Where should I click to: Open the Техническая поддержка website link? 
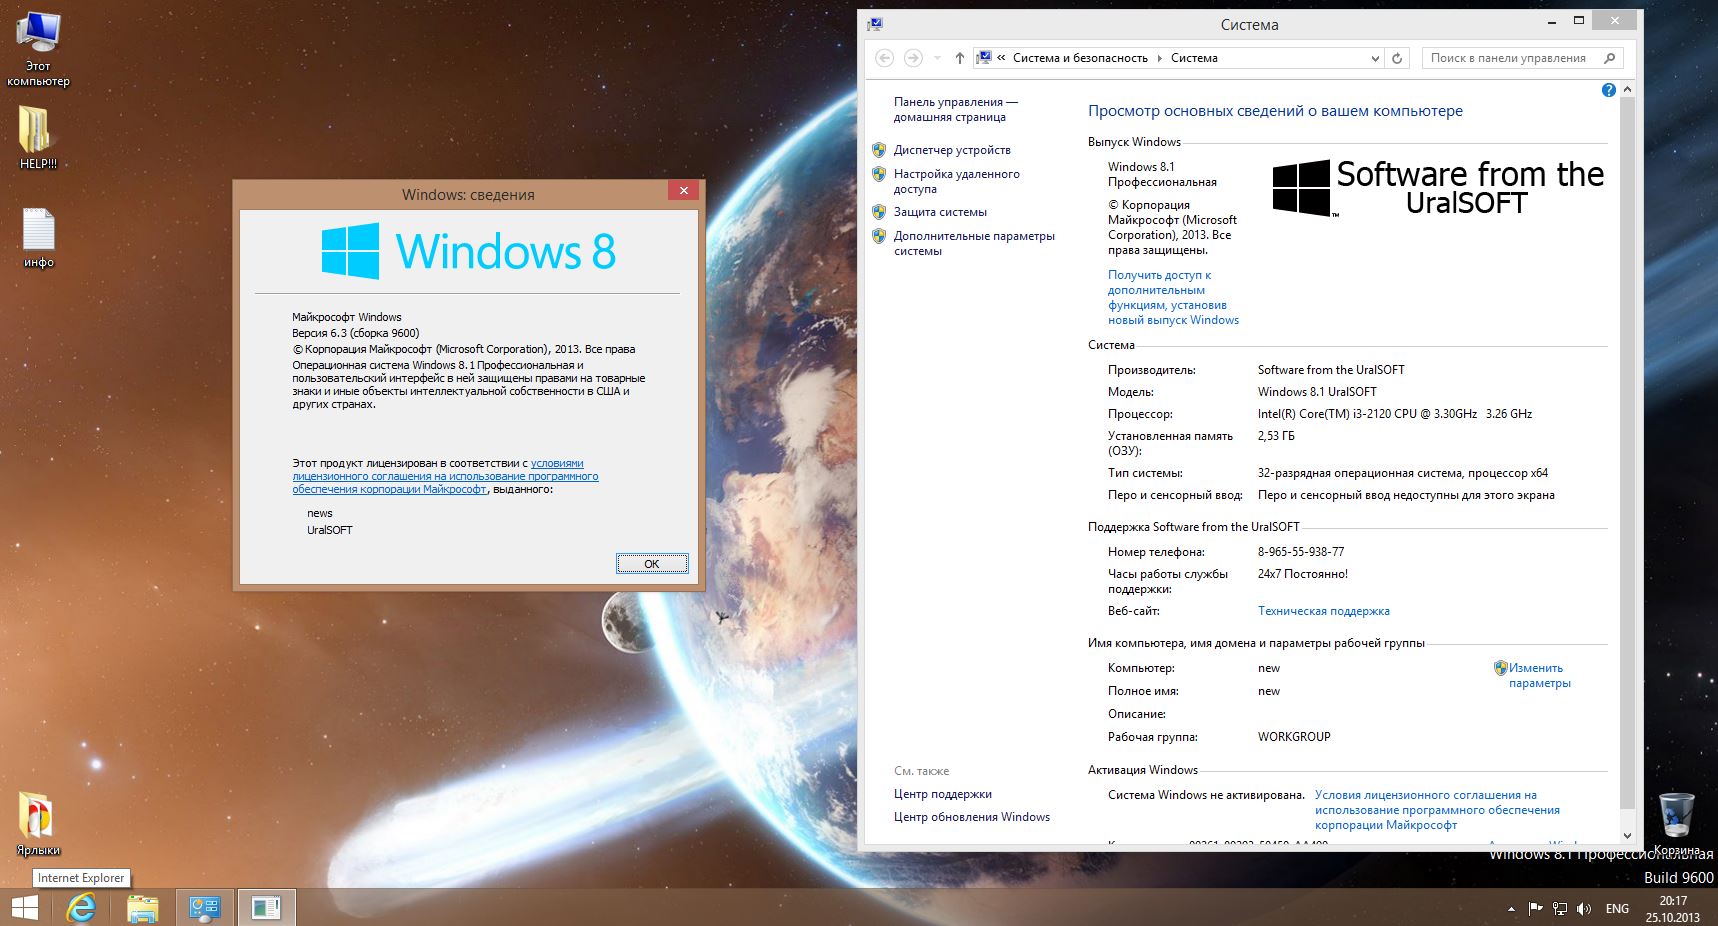(1323, 611)
